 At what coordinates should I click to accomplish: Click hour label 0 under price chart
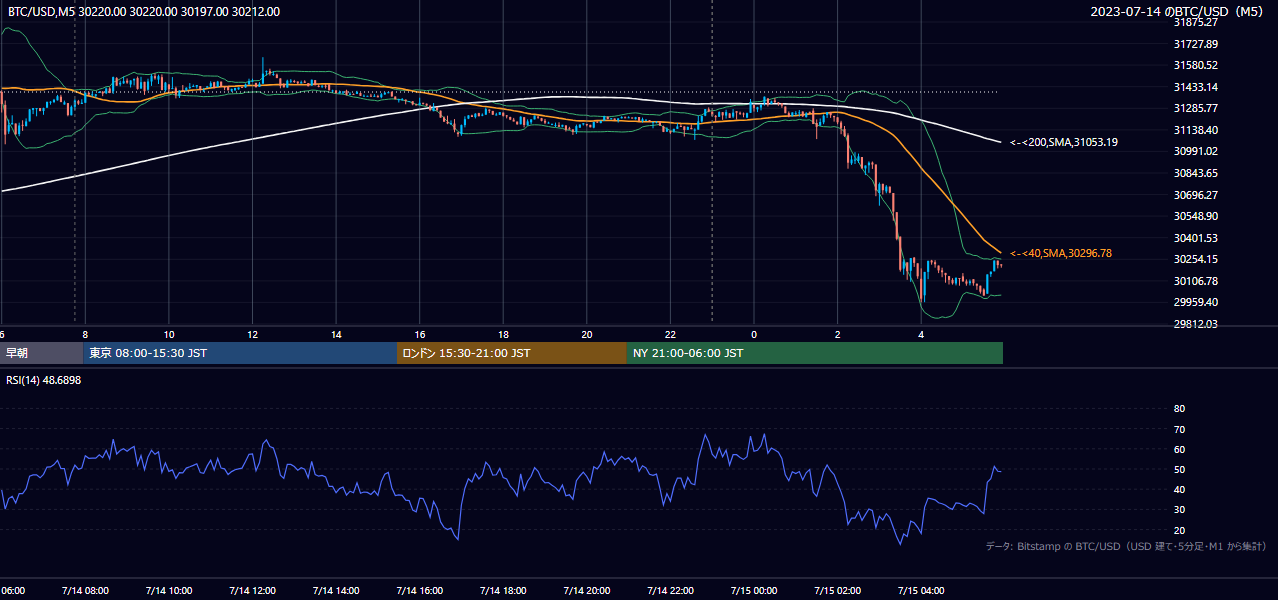coord(754,334)
